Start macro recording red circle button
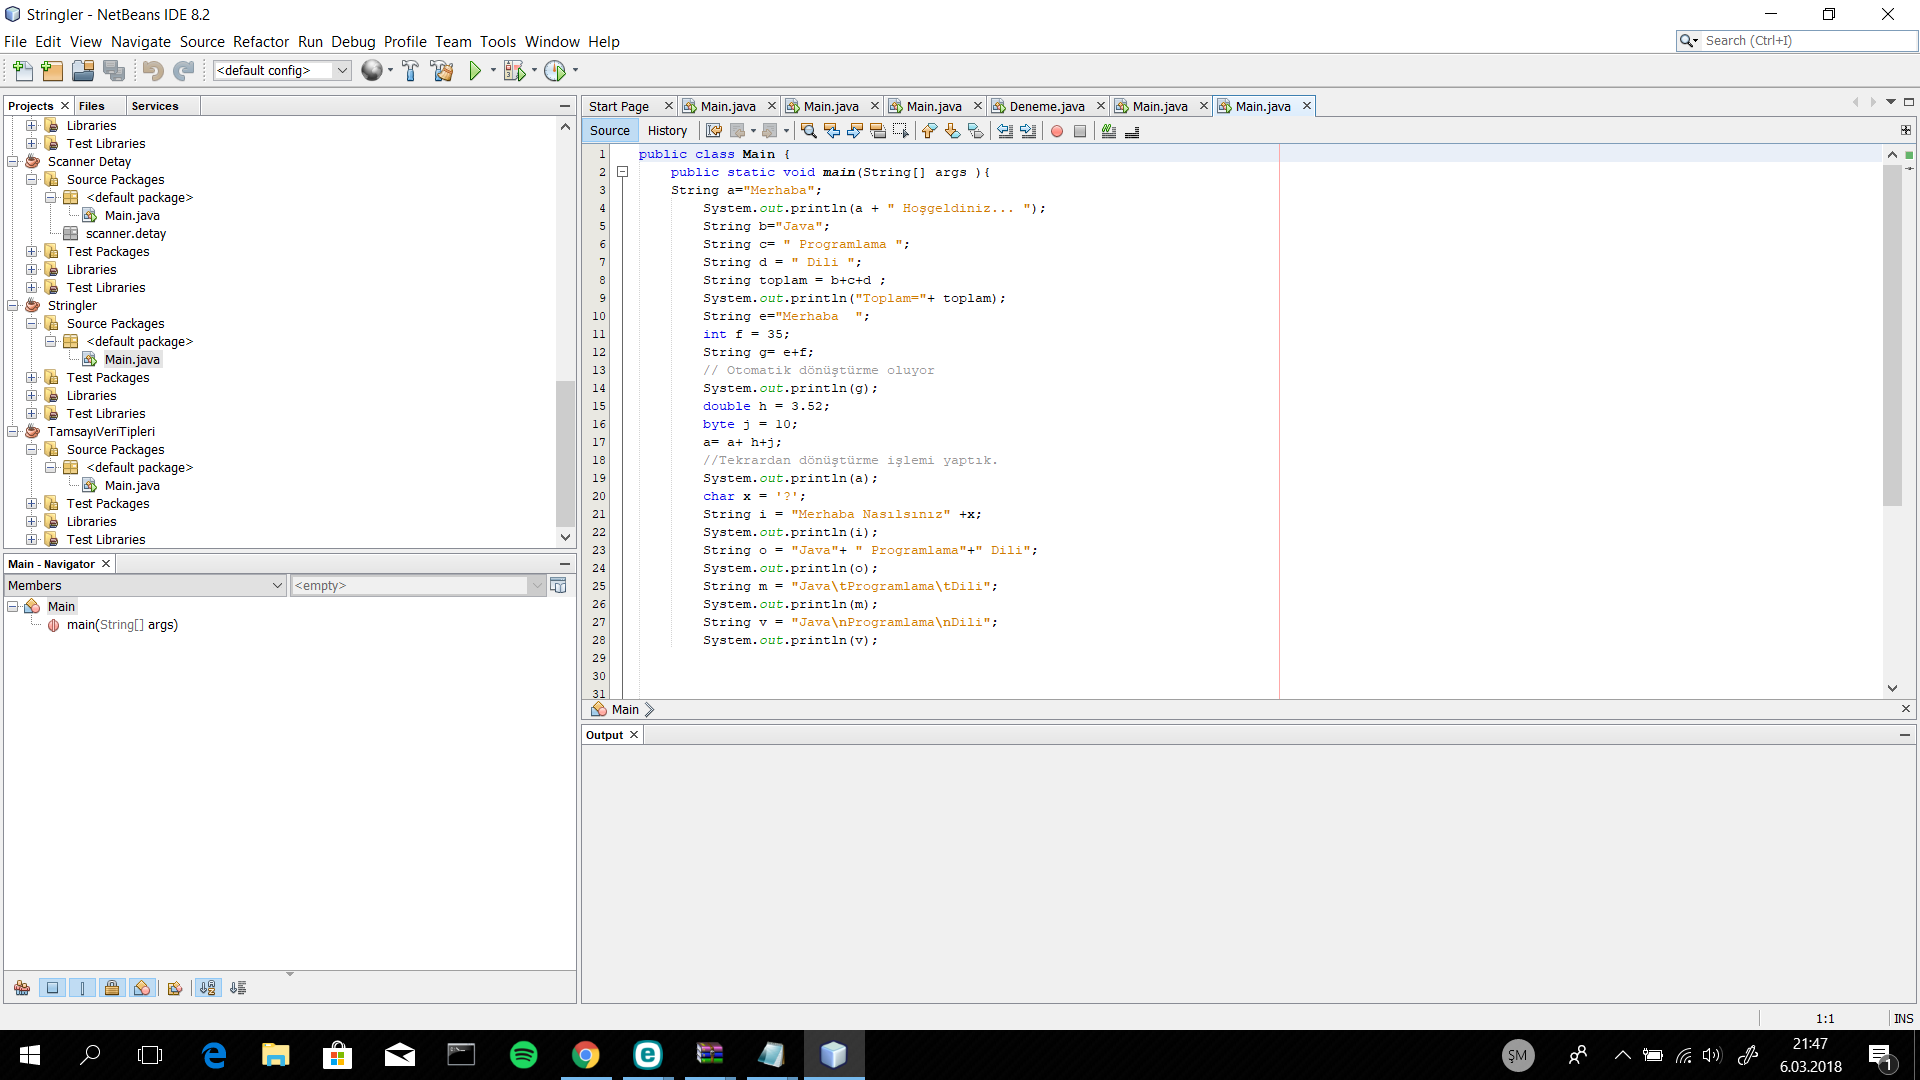The height and width of the screenshot is (1080, 1920). [1057, 131]
